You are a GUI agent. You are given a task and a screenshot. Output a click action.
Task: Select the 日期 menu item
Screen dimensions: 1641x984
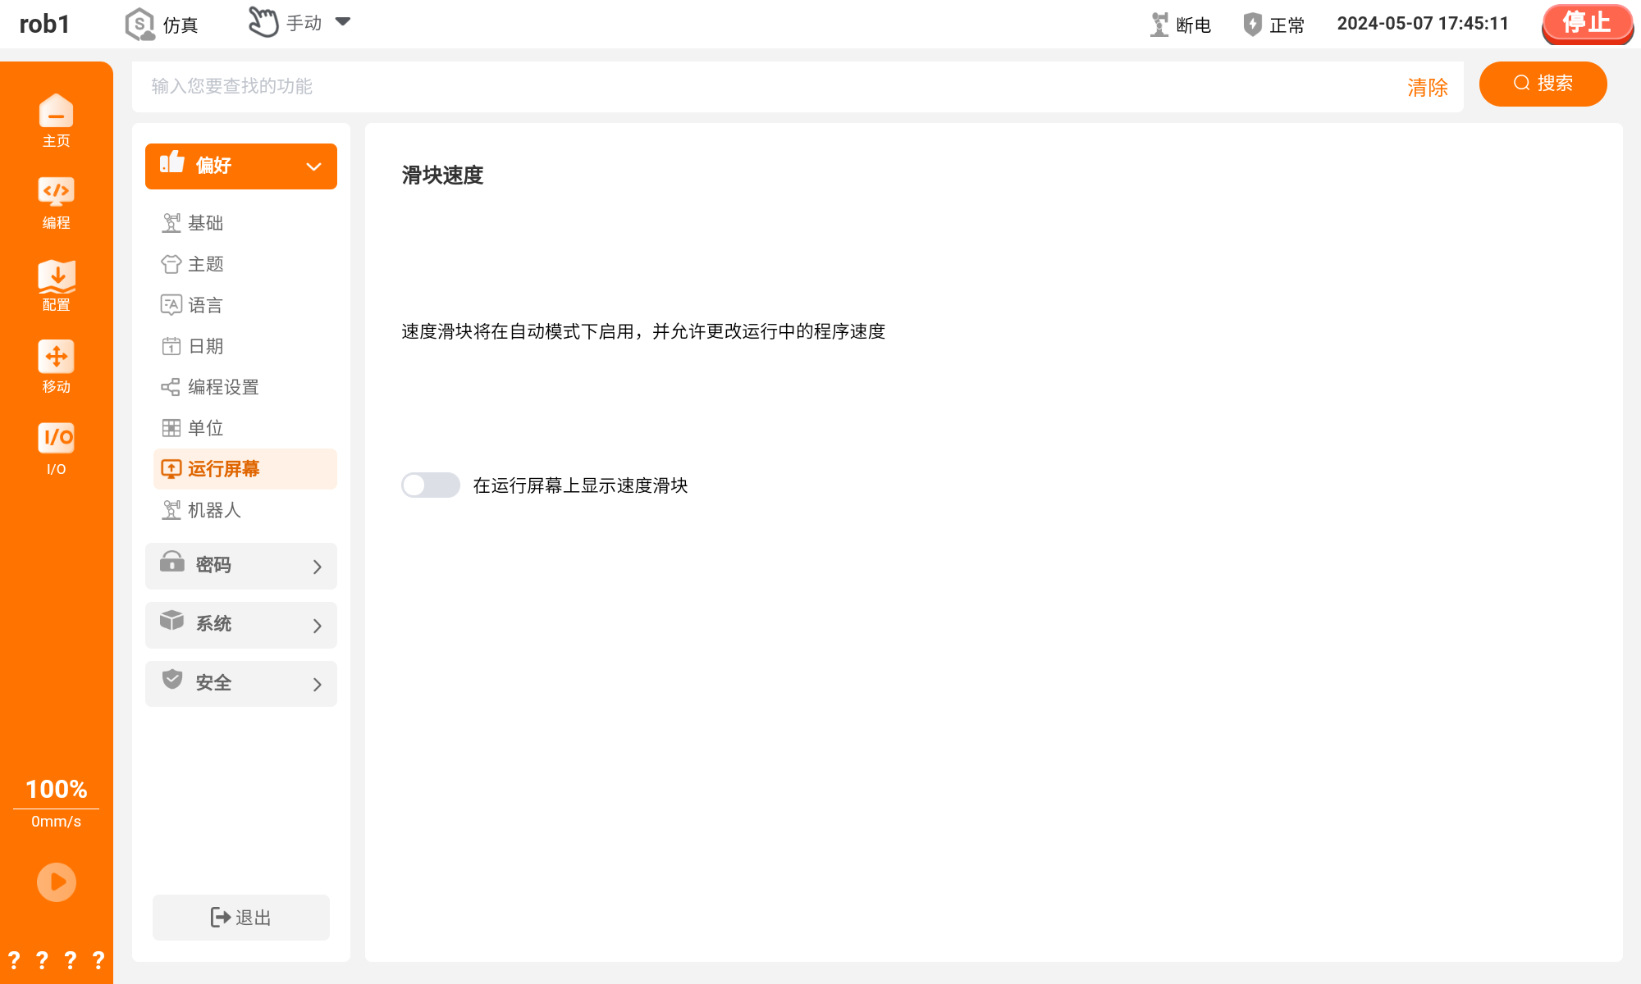[245, 346]
